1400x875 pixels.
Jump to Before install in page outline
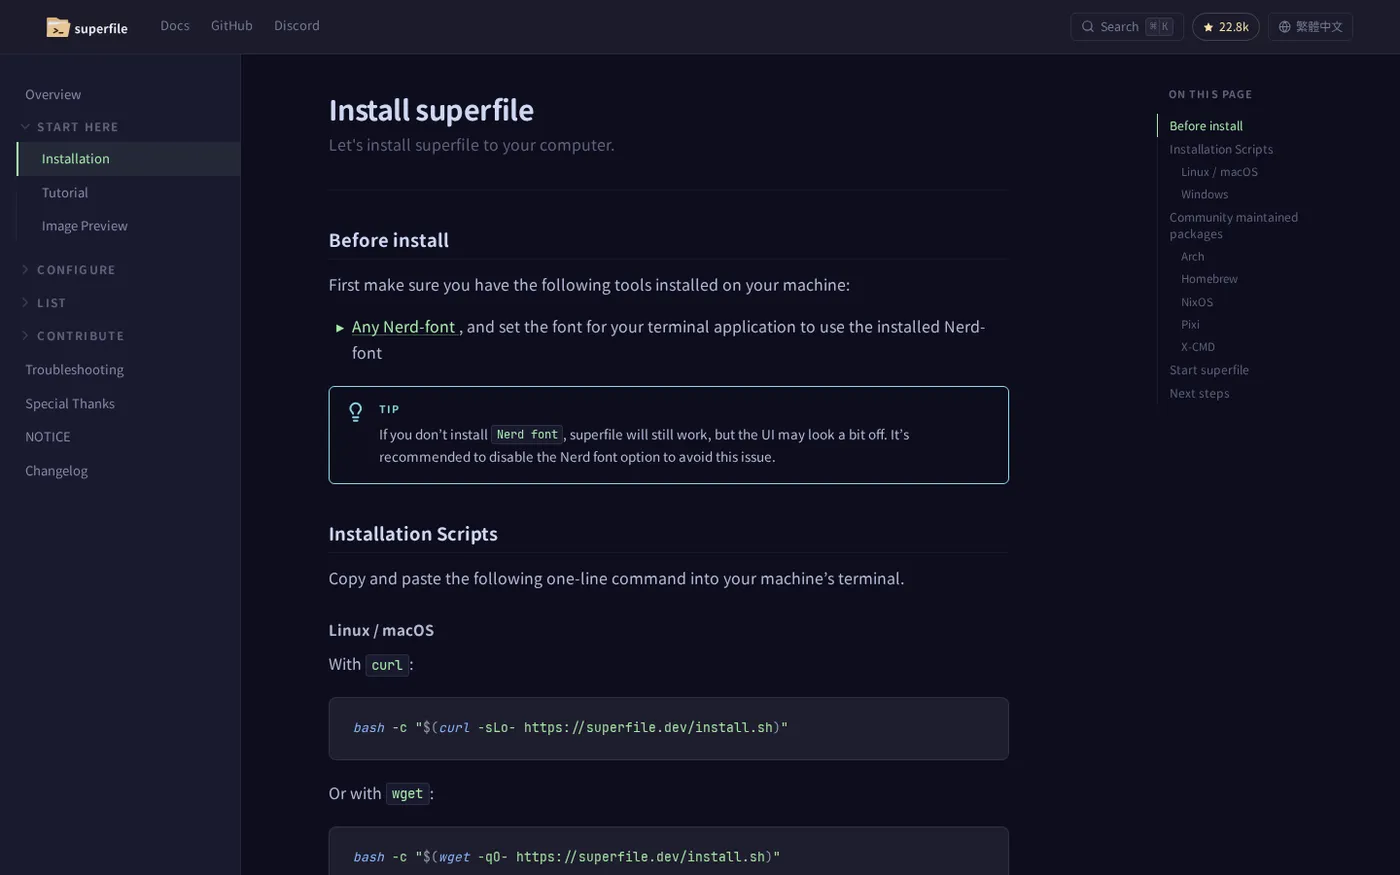(x=1206, y=126)
